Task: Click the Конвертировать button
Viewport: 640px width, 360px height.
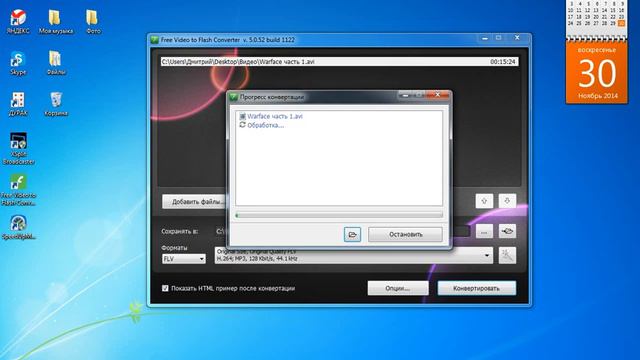Action: pyautogui.click(x=476, y=288)
